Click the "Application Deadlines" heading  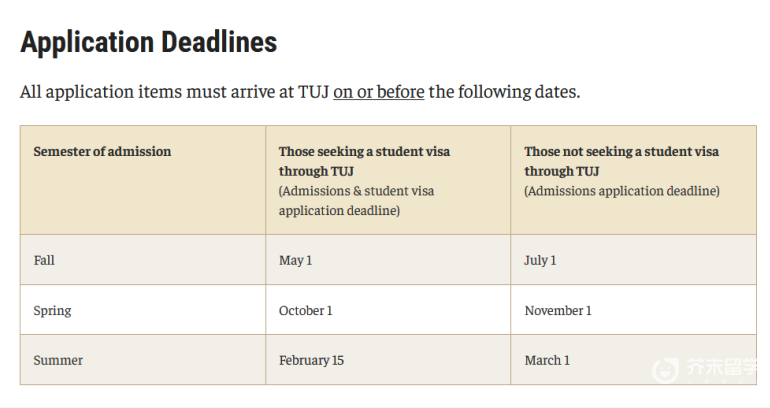[x=148, y=42]
